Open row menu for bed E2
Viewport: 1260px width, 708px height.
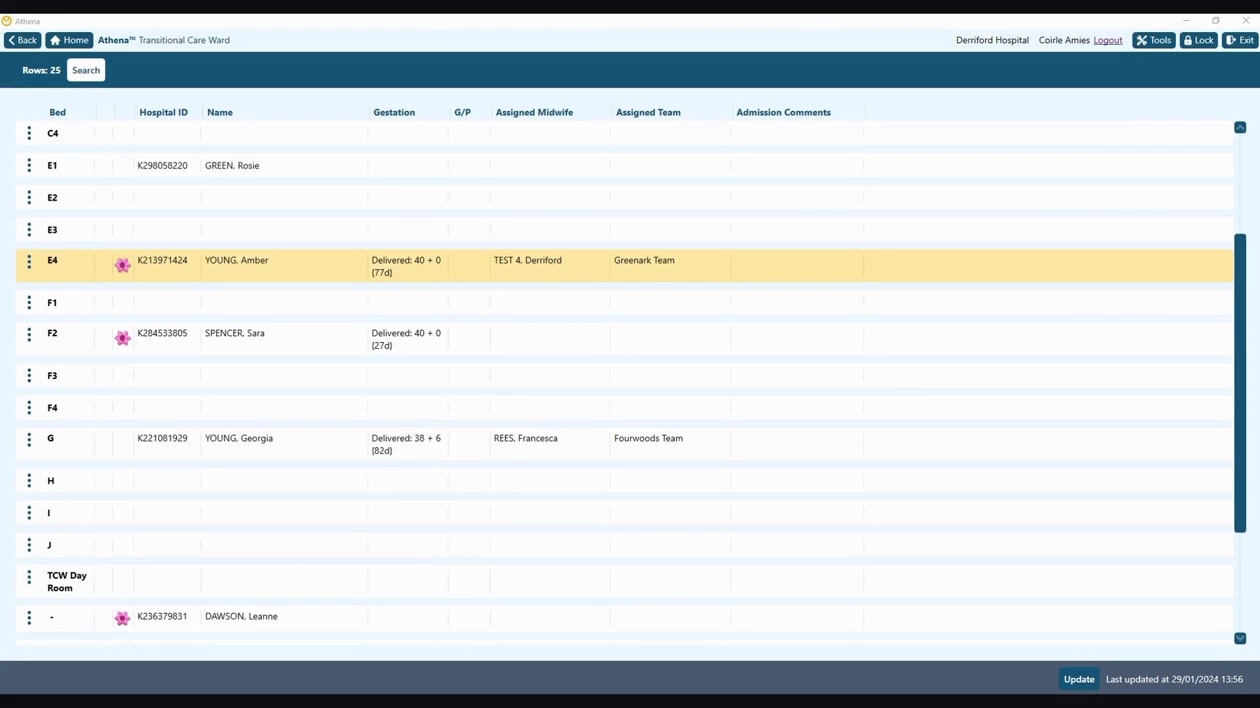pos(29,197)
